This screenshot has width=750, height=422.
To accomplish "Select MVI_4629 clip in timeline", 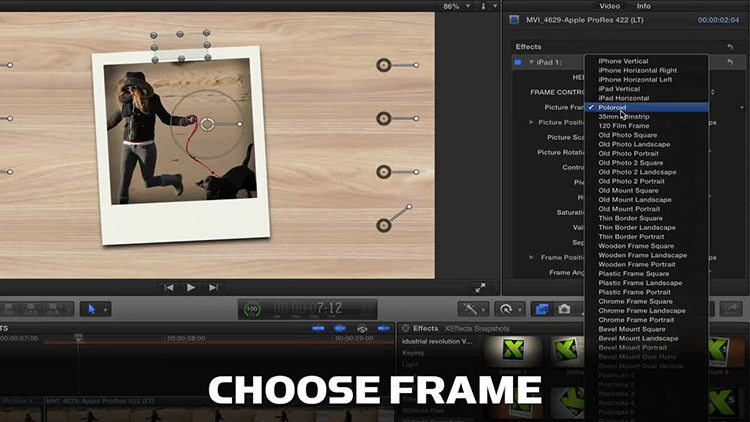I will tap(219, 409).
